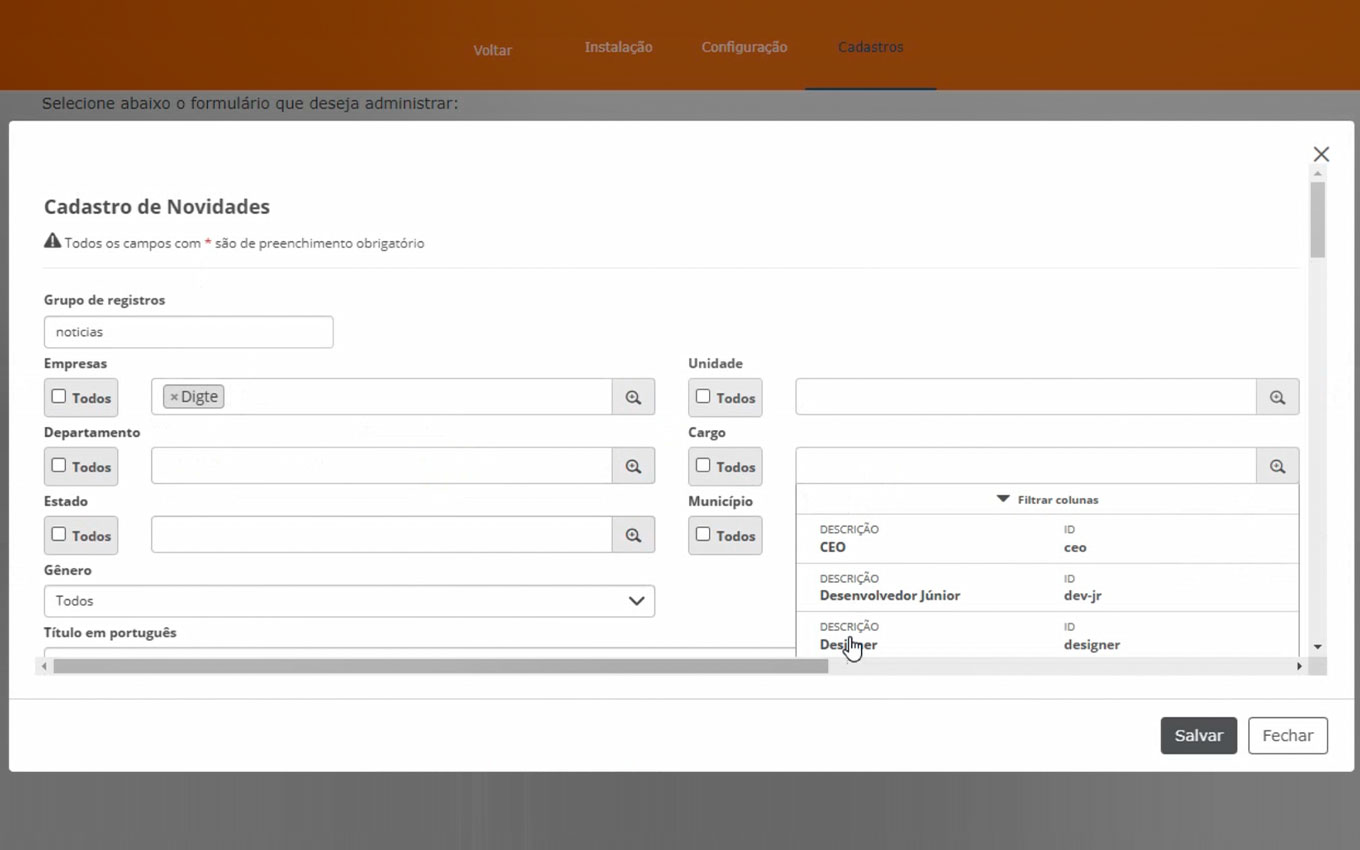The height and width of the screenshot is (850, 1360).
Task: Open the Gênero dropdown
Action: tap(349, 601)
